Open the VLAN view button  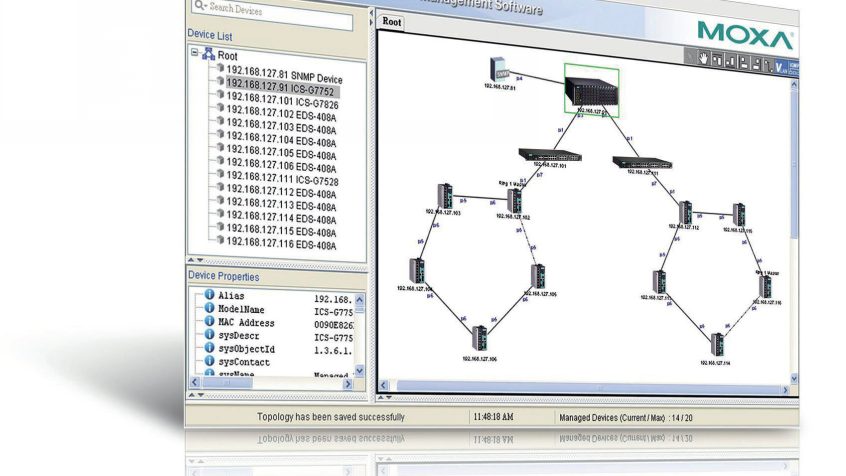click(x=781, y=67)
